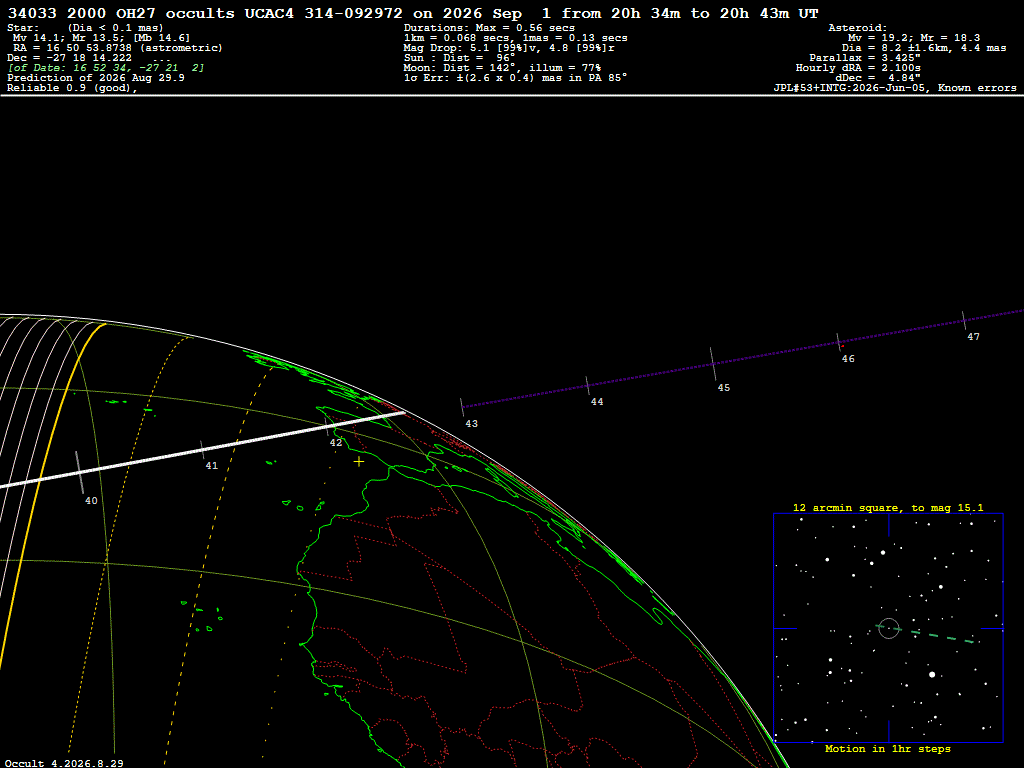
Task: Select the minute 41 tick label
Action: [212, 466]
